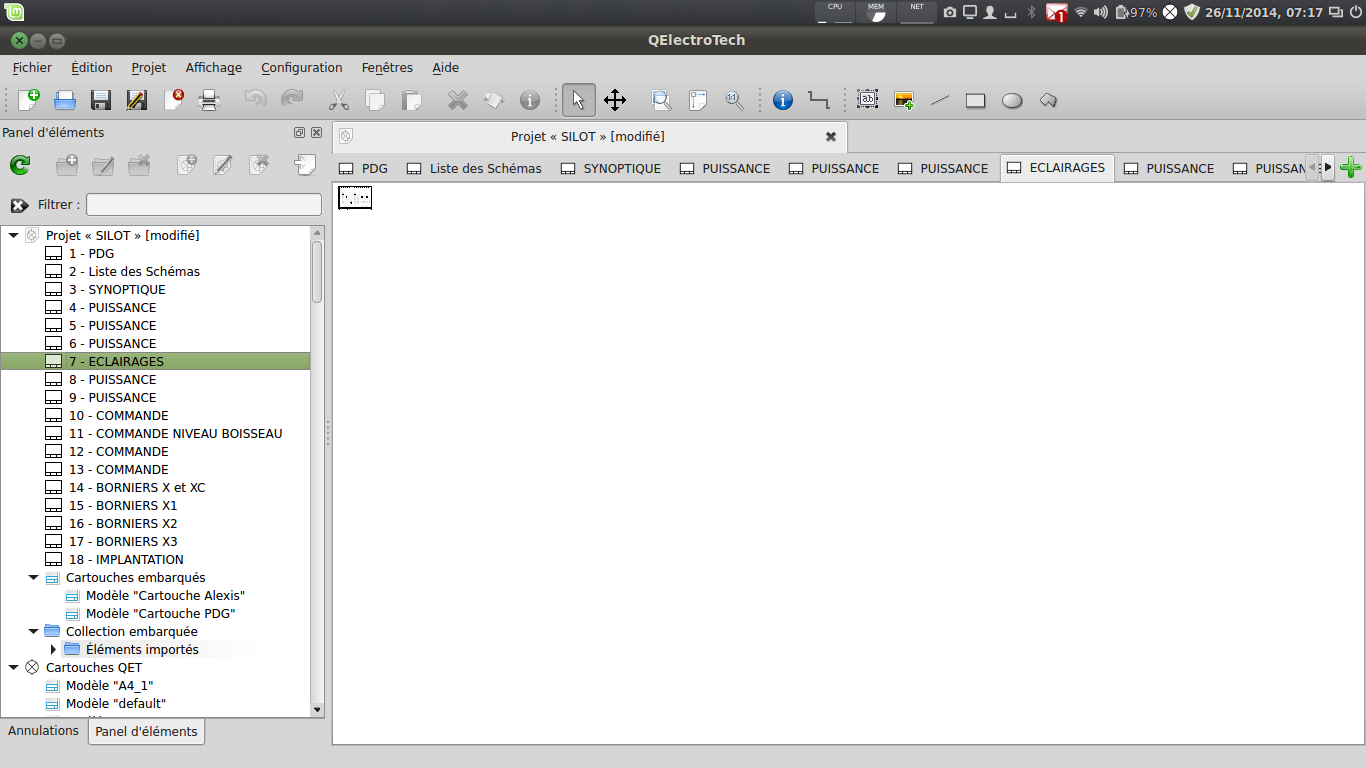Add a text field tool
Screen dimensions: 1366x768
(x=867, y=100)
